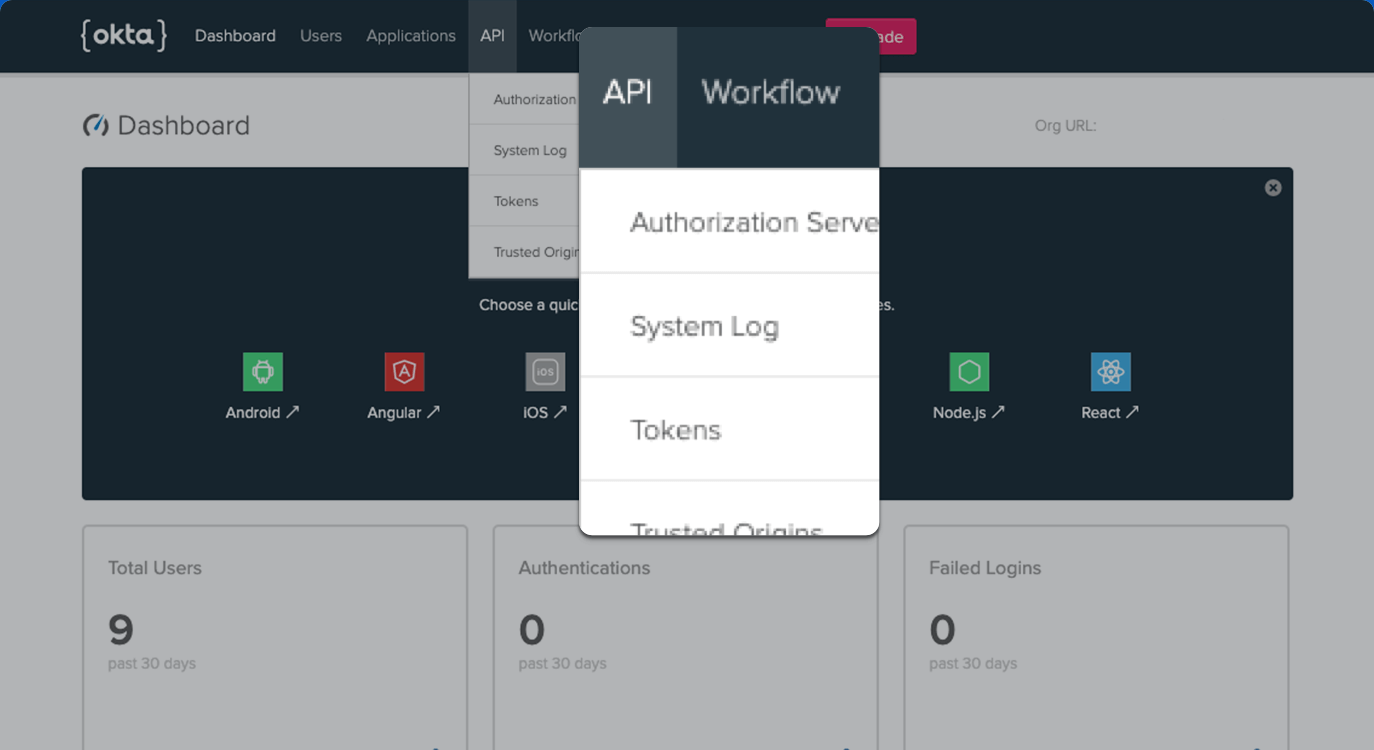Open the iOS quickstart icon
The image size is (1374, 750).
545,372
